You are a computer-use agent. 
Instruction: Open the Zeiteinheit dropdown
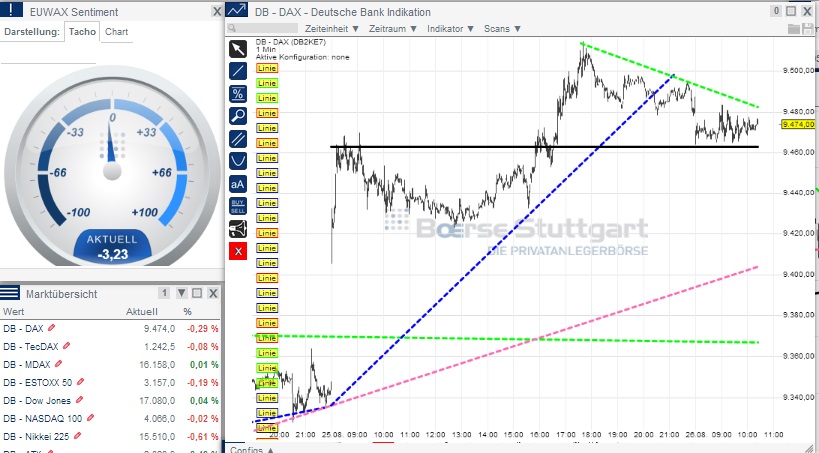click(332, 29)
